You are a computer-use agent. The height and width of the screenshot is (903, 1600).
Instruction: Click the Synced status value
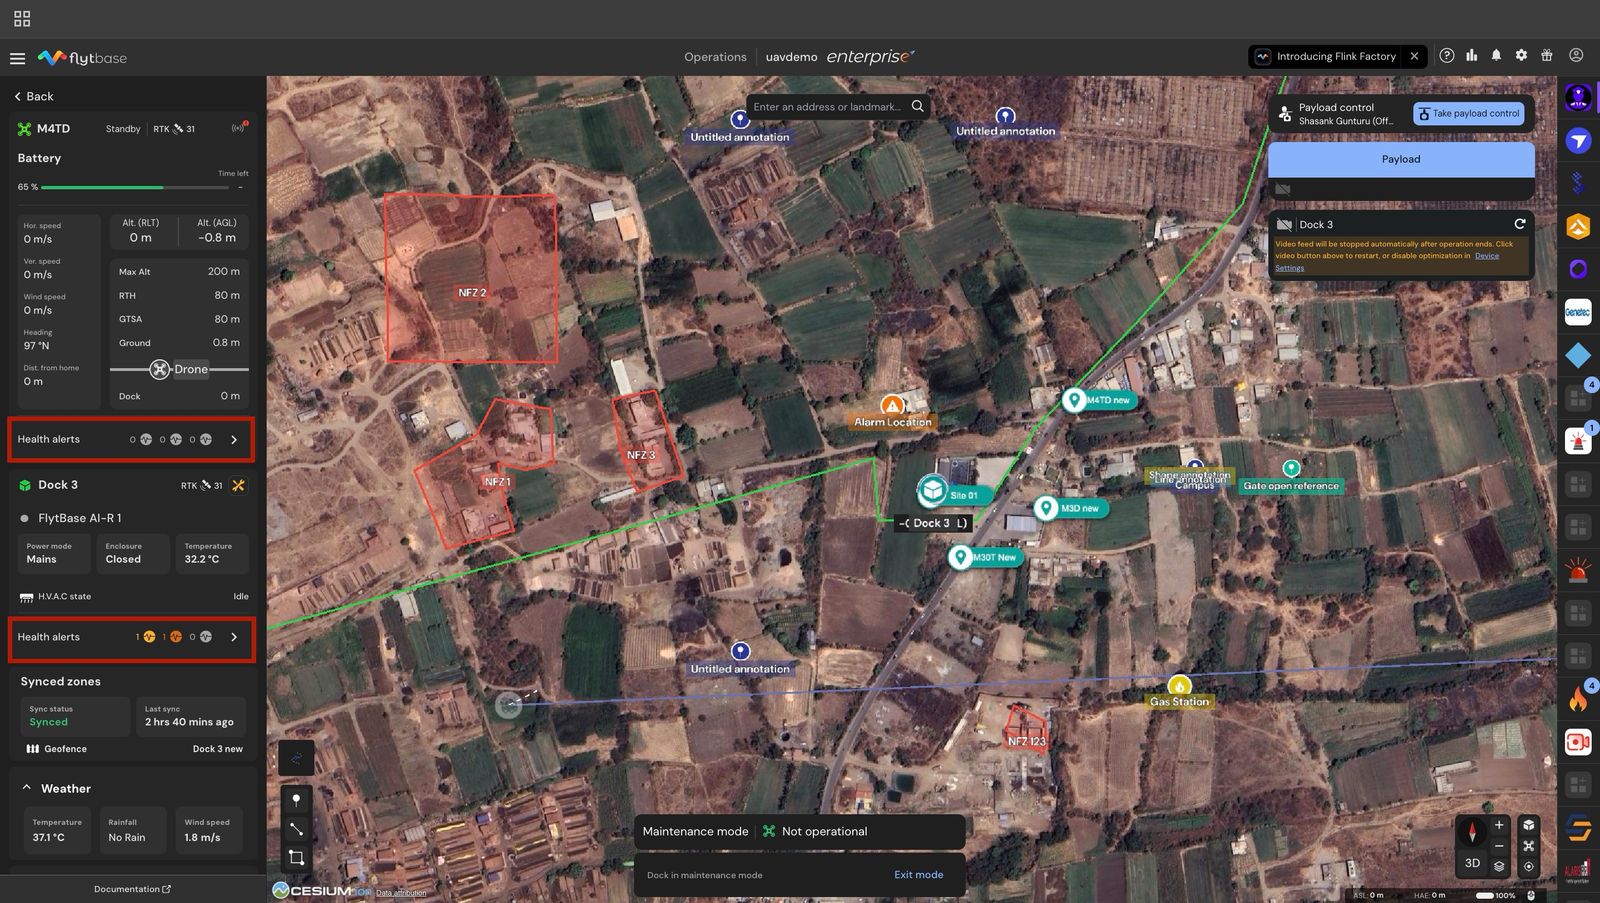tap(49, 722)
